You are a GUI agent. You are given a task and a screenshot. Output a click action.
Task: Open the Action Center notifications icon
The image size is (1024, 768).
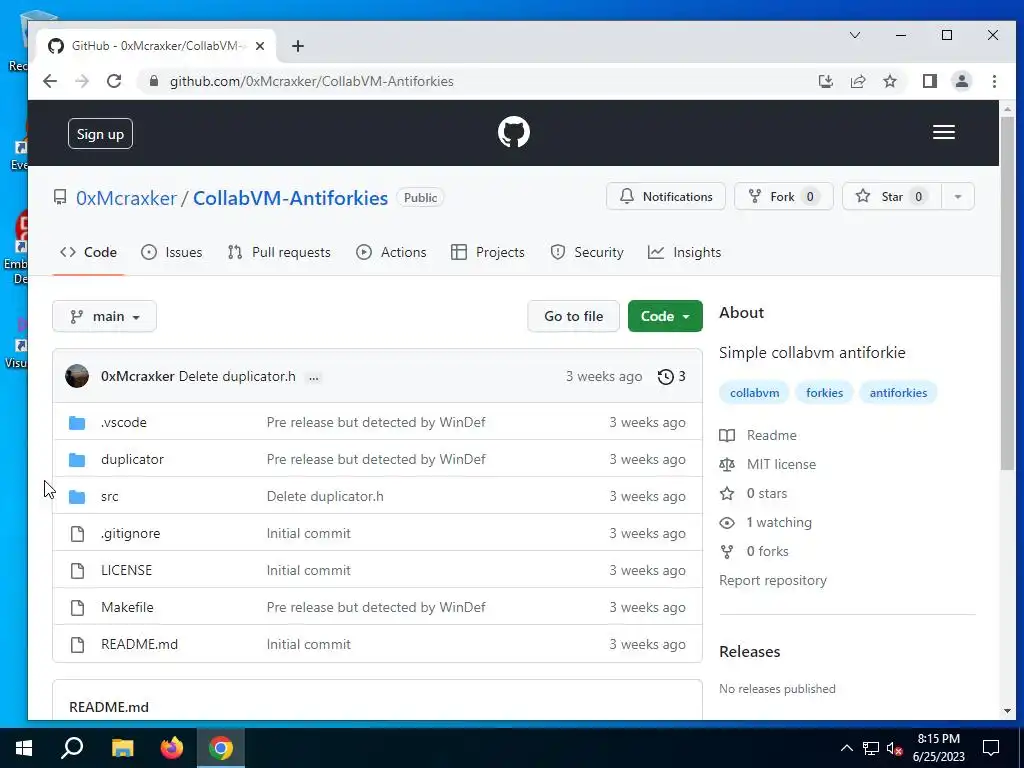click(x=991, y=748)
